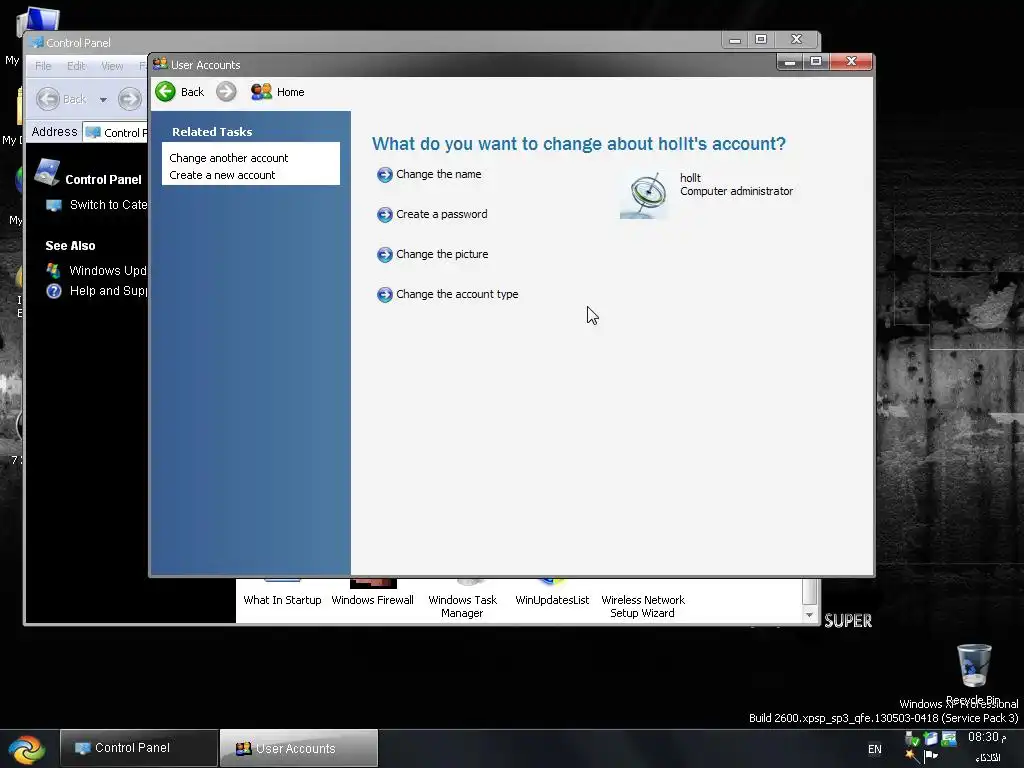Maximize the User Accounts window
The image size is (1024, 768).
[816, 61]
